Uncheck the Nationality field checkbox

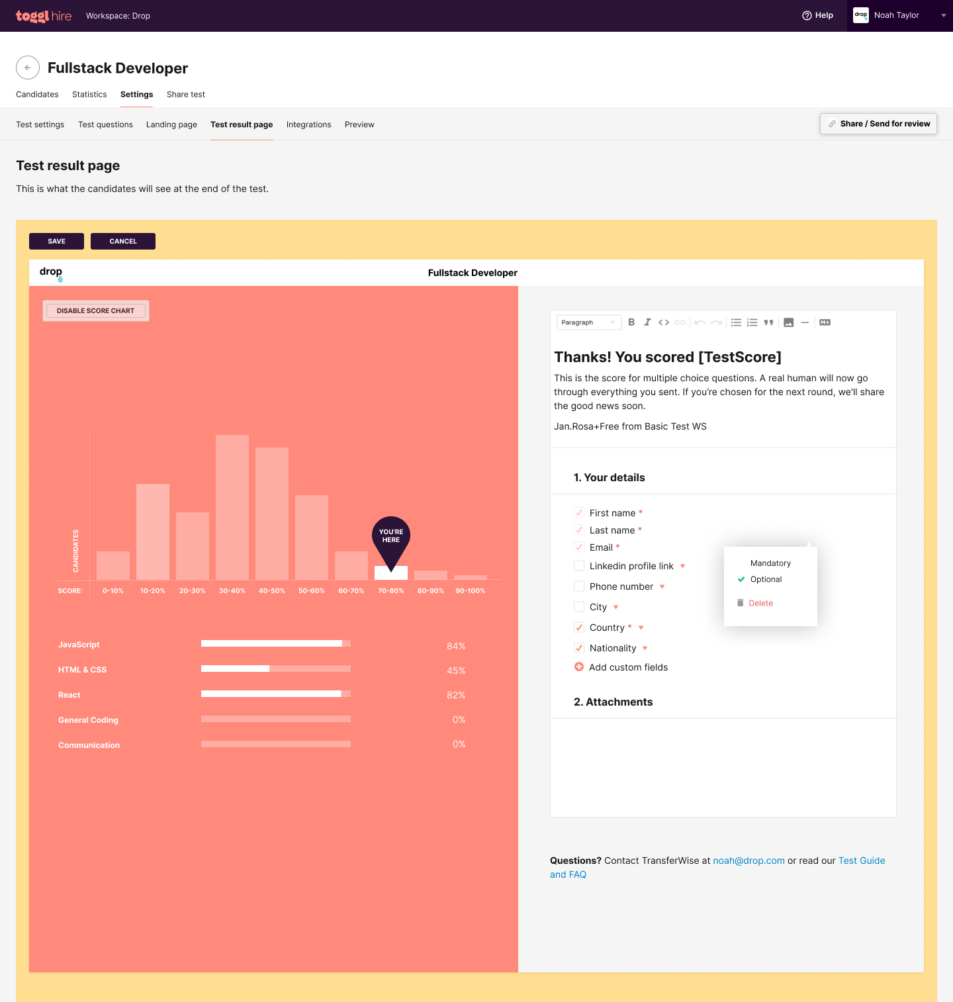pyautogui.click(x=579, y=648)
